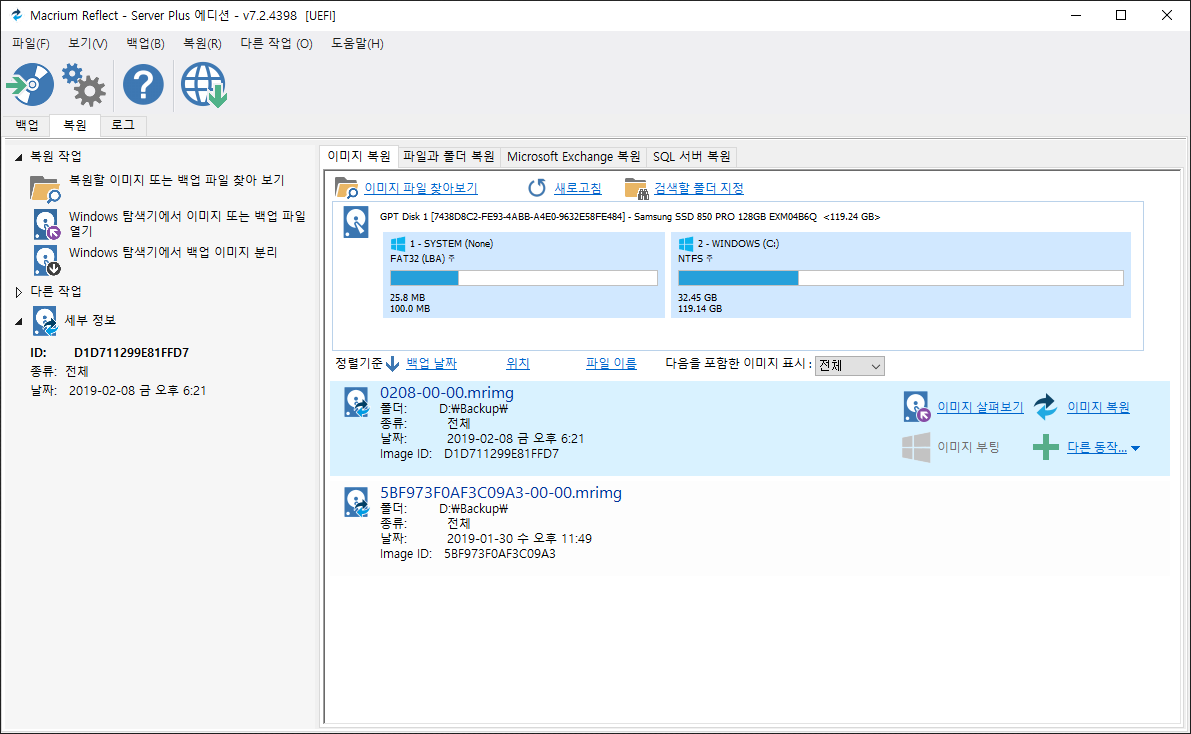This screenshot has width=1191, height=734.
Task: Click the 2 - WINDOWS (C:) partition label
Action: pyautogui.click(x=738, y=244)
